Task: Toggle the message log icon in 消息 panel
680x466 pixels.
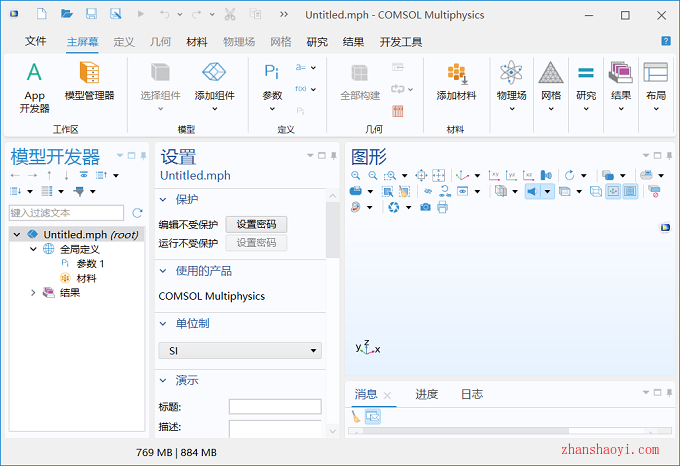Action: coord(373,417)
